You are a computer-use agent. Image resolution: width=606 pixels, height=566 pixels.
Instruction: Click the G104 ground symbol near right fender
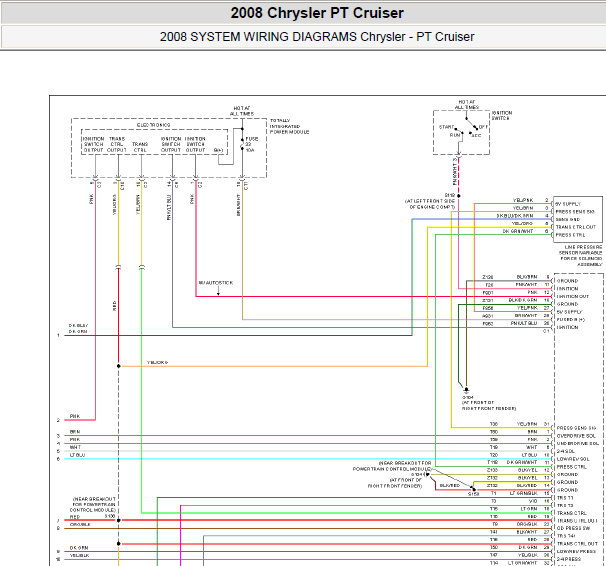466,389
